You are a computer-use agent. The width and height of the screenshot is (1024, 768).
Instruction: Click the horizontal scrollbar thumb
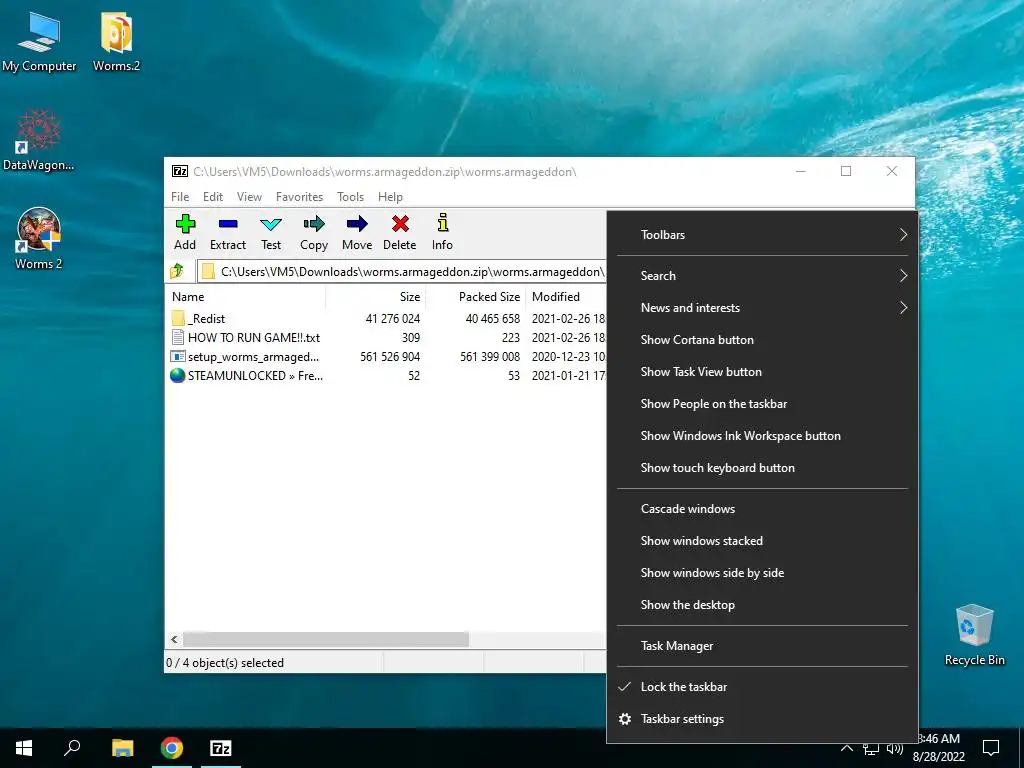tap(325, 639)
